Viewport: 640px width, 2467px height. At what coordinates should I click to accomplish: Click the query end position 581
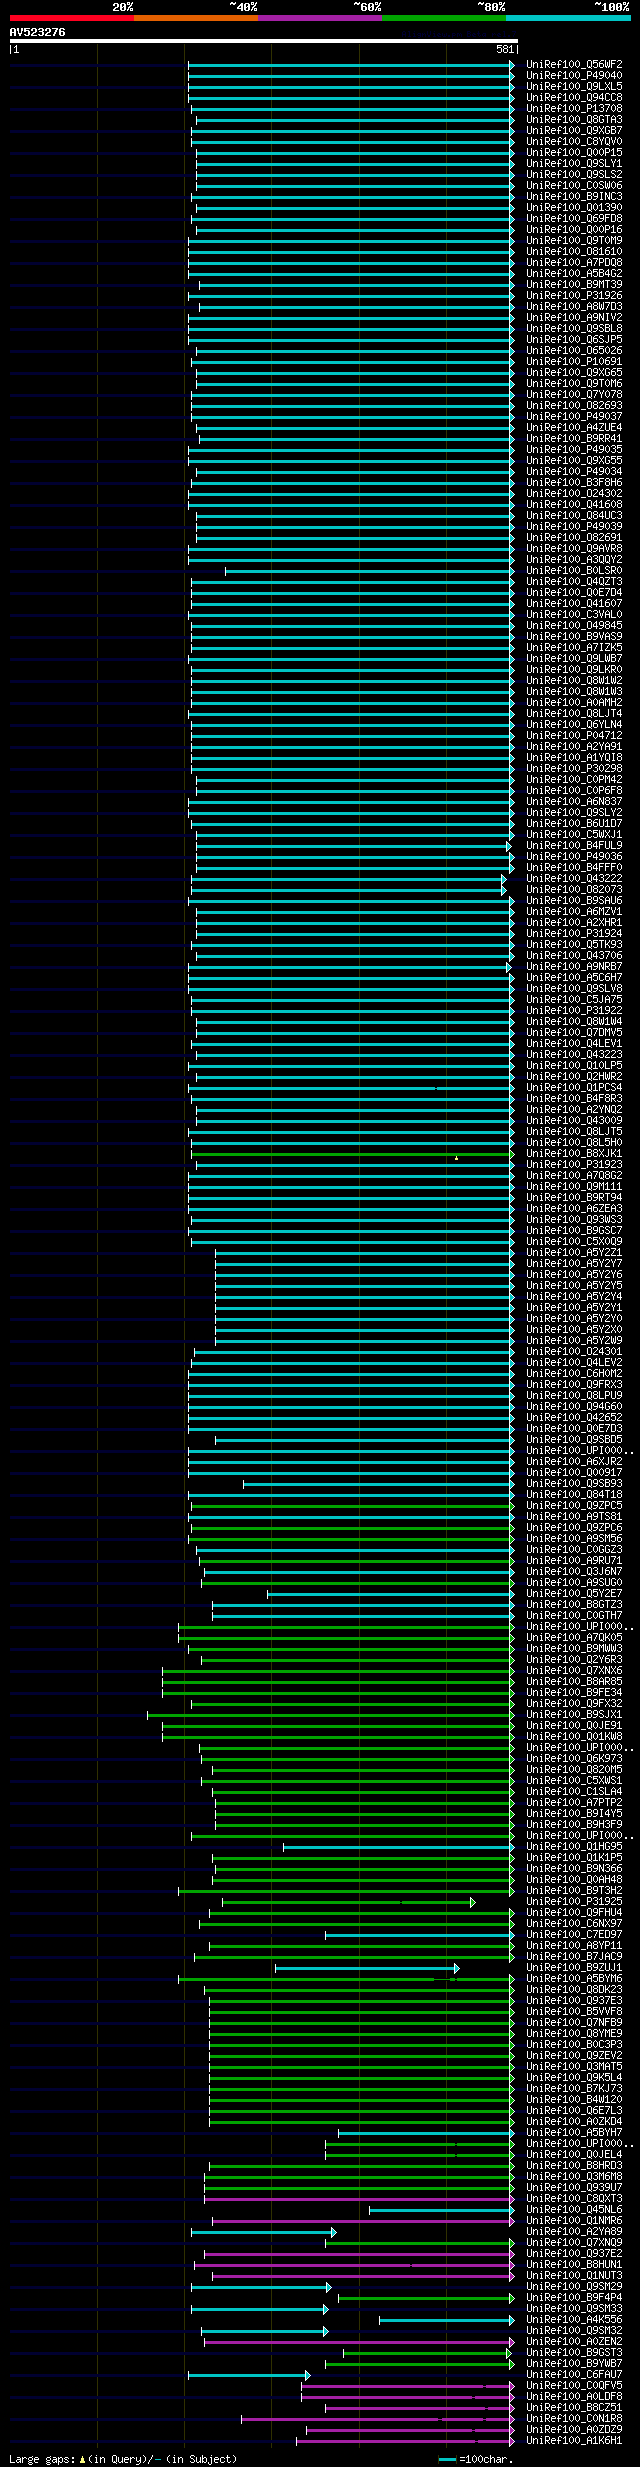point(505,49)
